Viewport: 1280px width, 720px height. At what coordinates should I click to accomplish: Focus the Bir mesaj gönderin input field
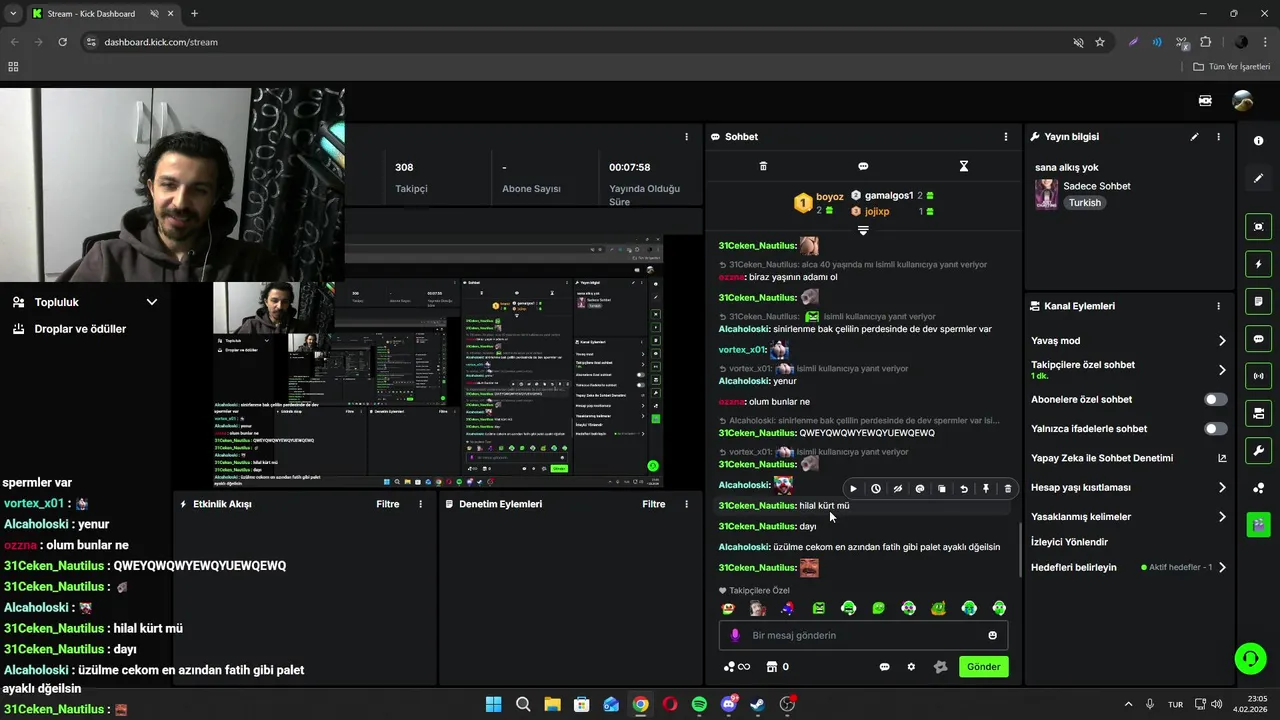coord(864,635)
